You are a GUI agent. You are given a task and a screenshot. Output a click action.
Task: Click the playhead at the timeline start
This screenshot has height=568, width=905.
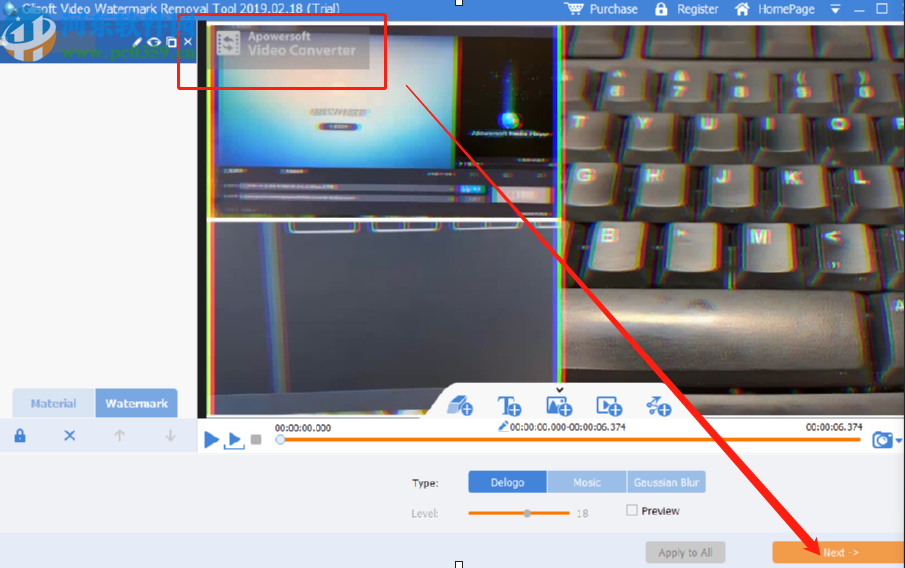click(280, 440)
